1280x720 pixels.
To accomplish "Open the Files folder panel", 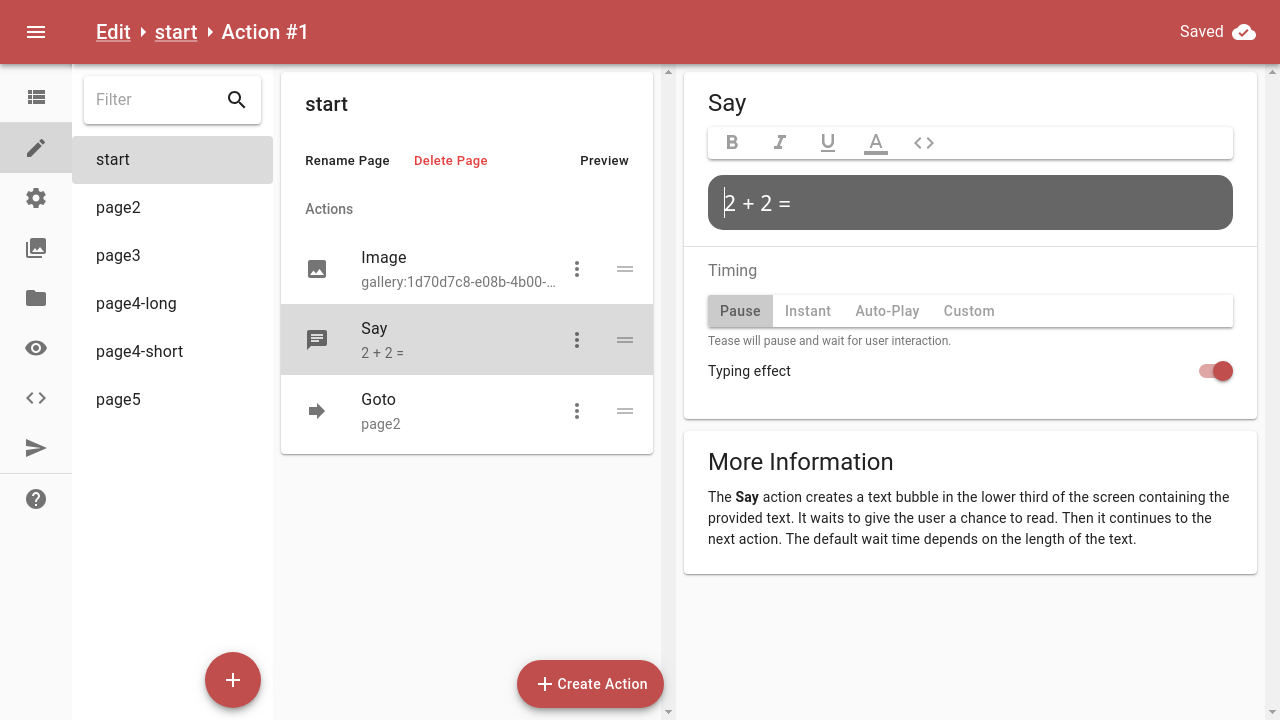I will (x=35, y=297).
